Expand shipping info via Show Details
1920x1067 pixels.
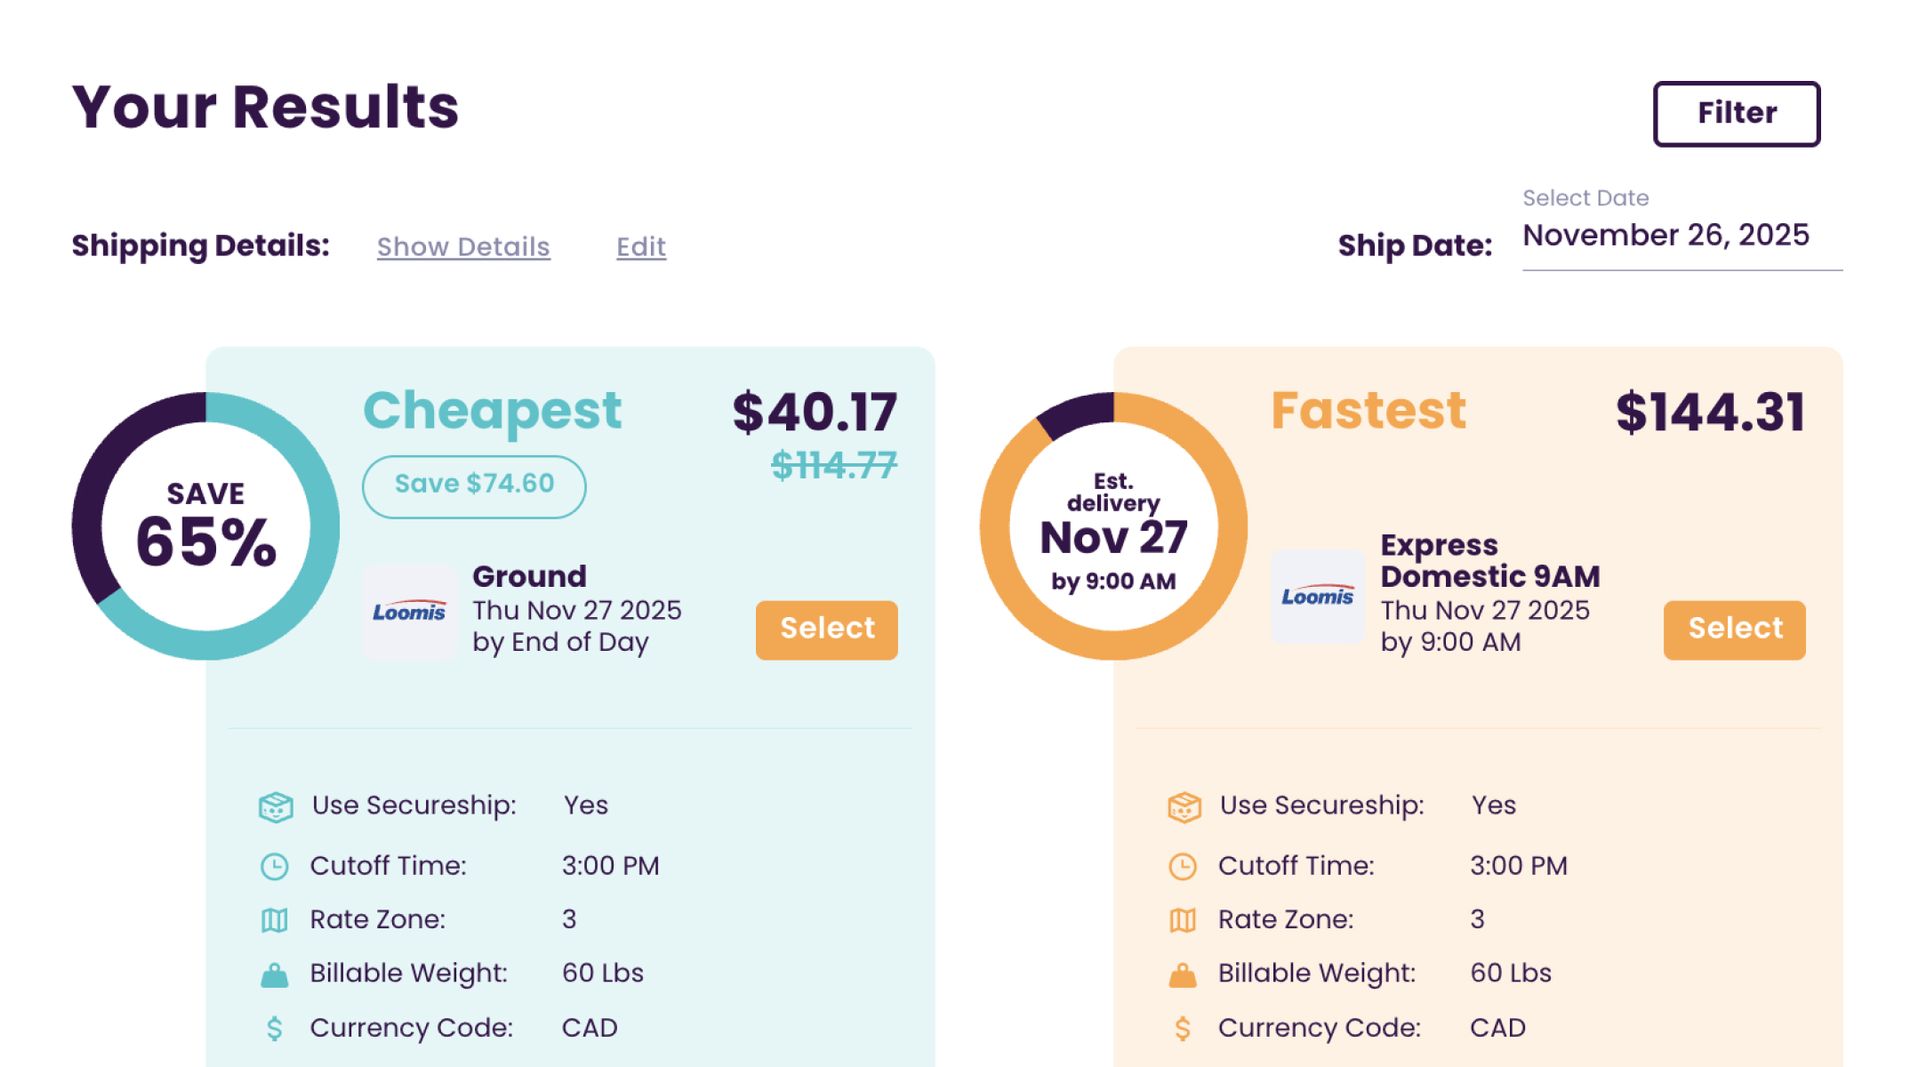click(x=463, y=247)
